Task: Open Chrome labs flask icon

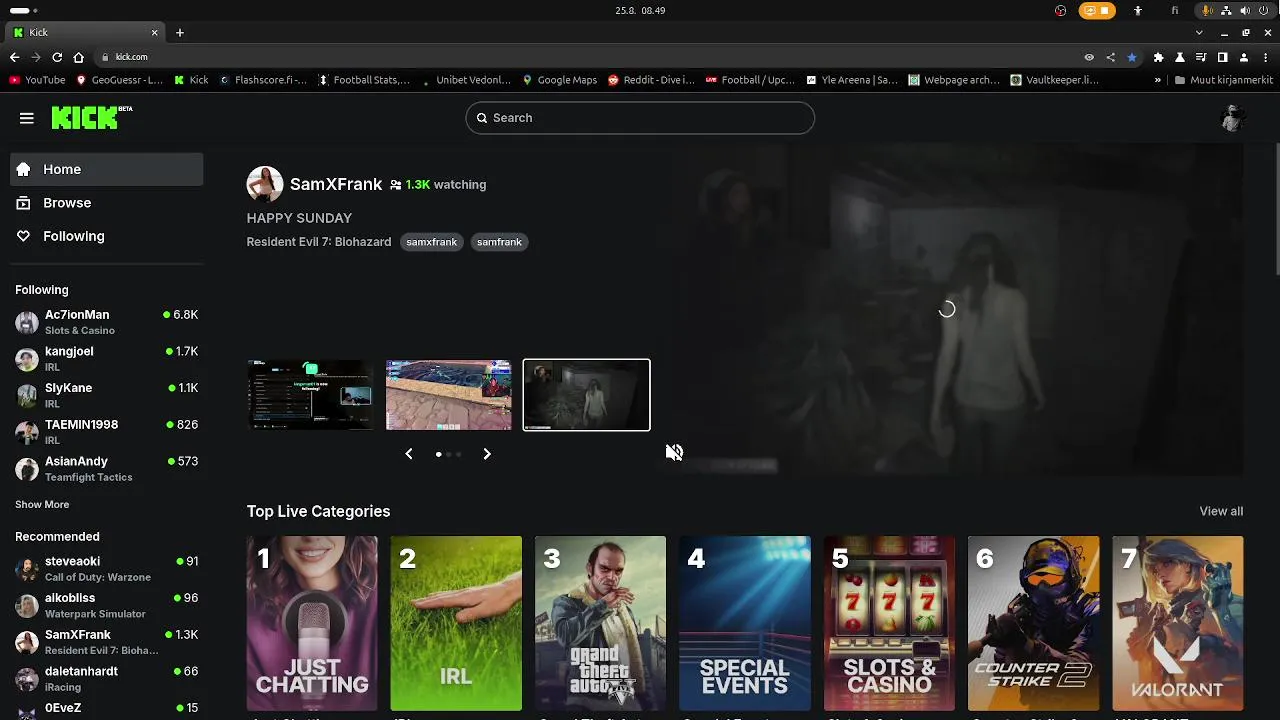Action: tap(1180, 57)
